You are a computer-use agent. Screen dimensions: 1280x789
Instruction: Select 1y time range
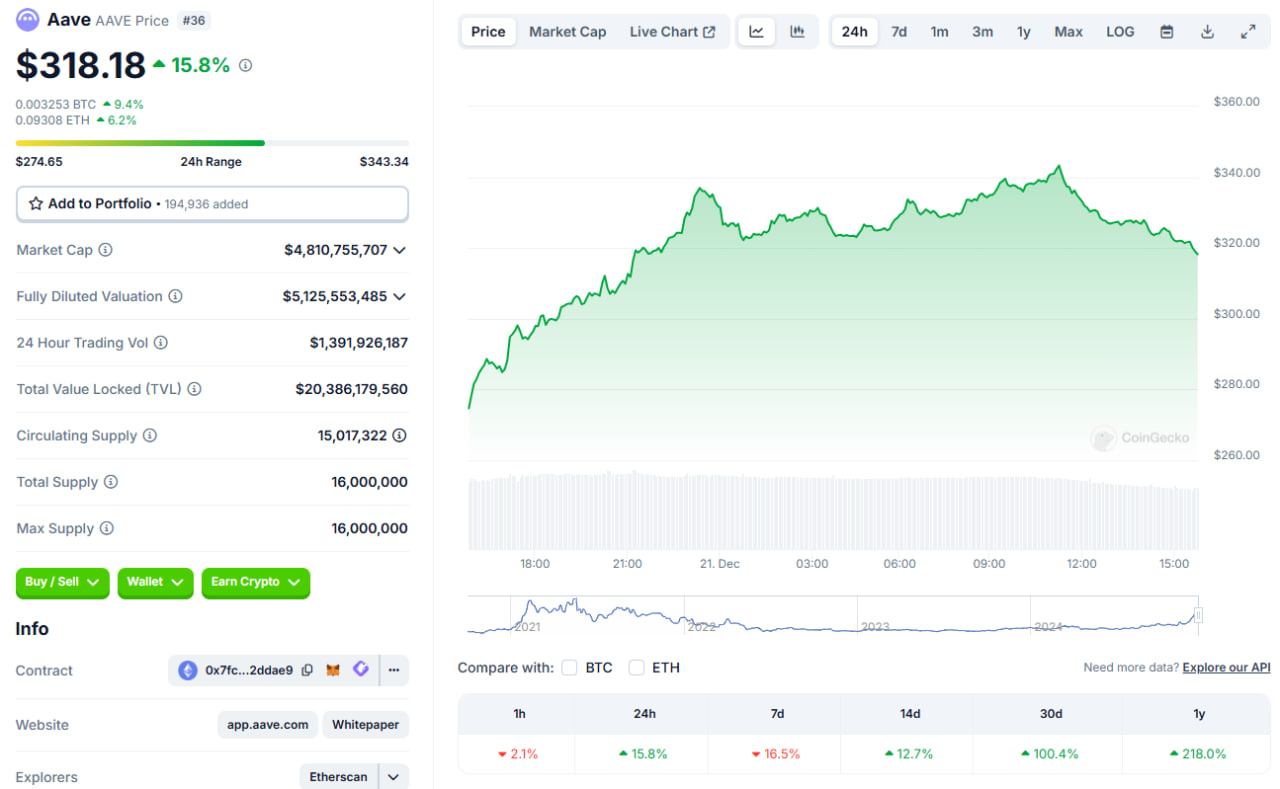click(1024, 32)
